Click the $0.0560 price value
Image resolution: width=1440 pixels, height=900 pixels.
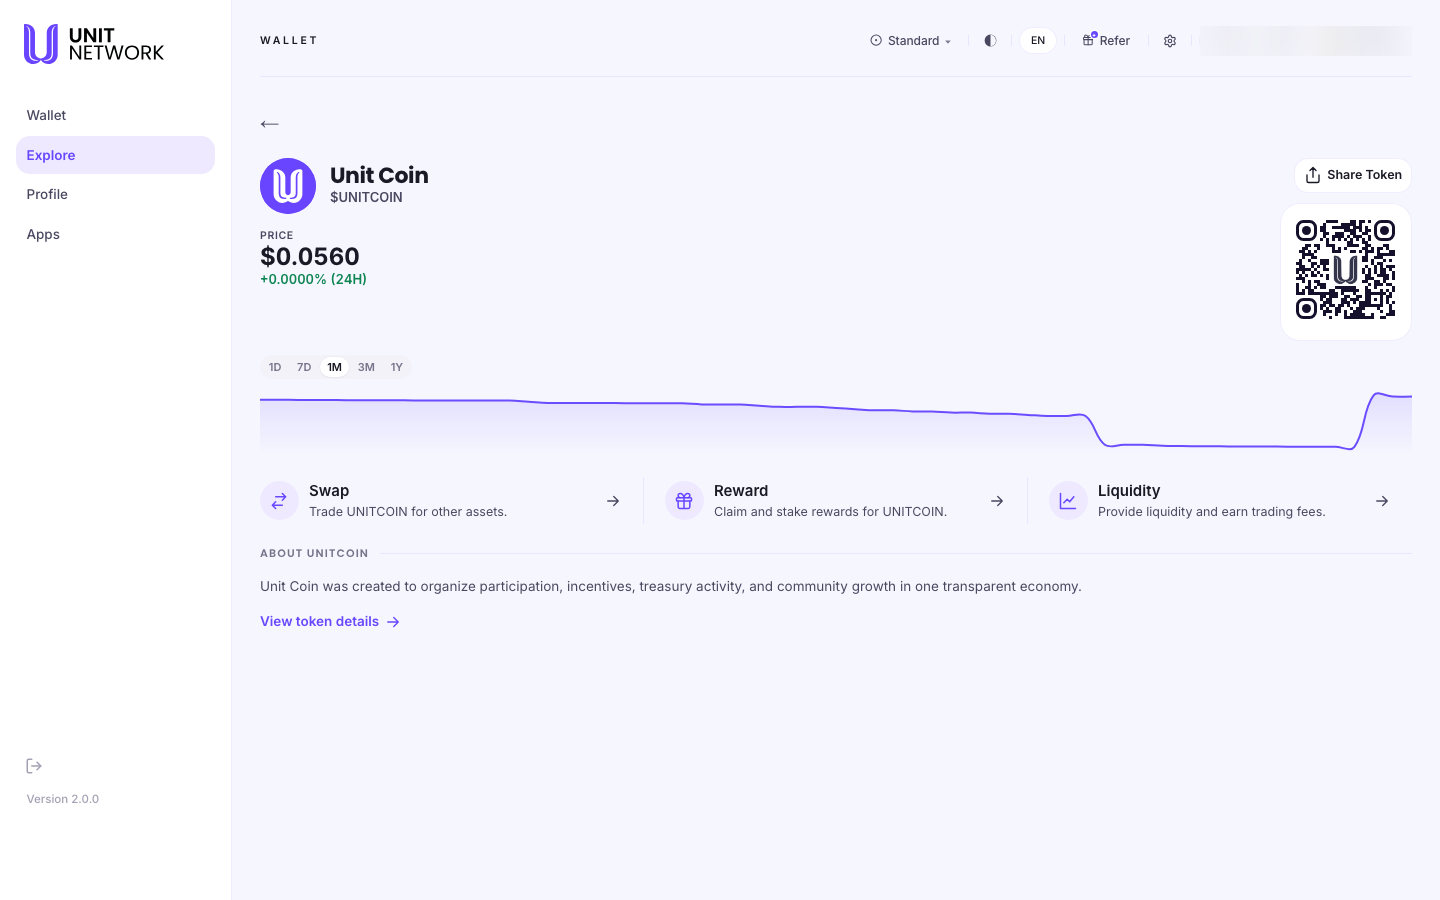(x=310, y=256)
